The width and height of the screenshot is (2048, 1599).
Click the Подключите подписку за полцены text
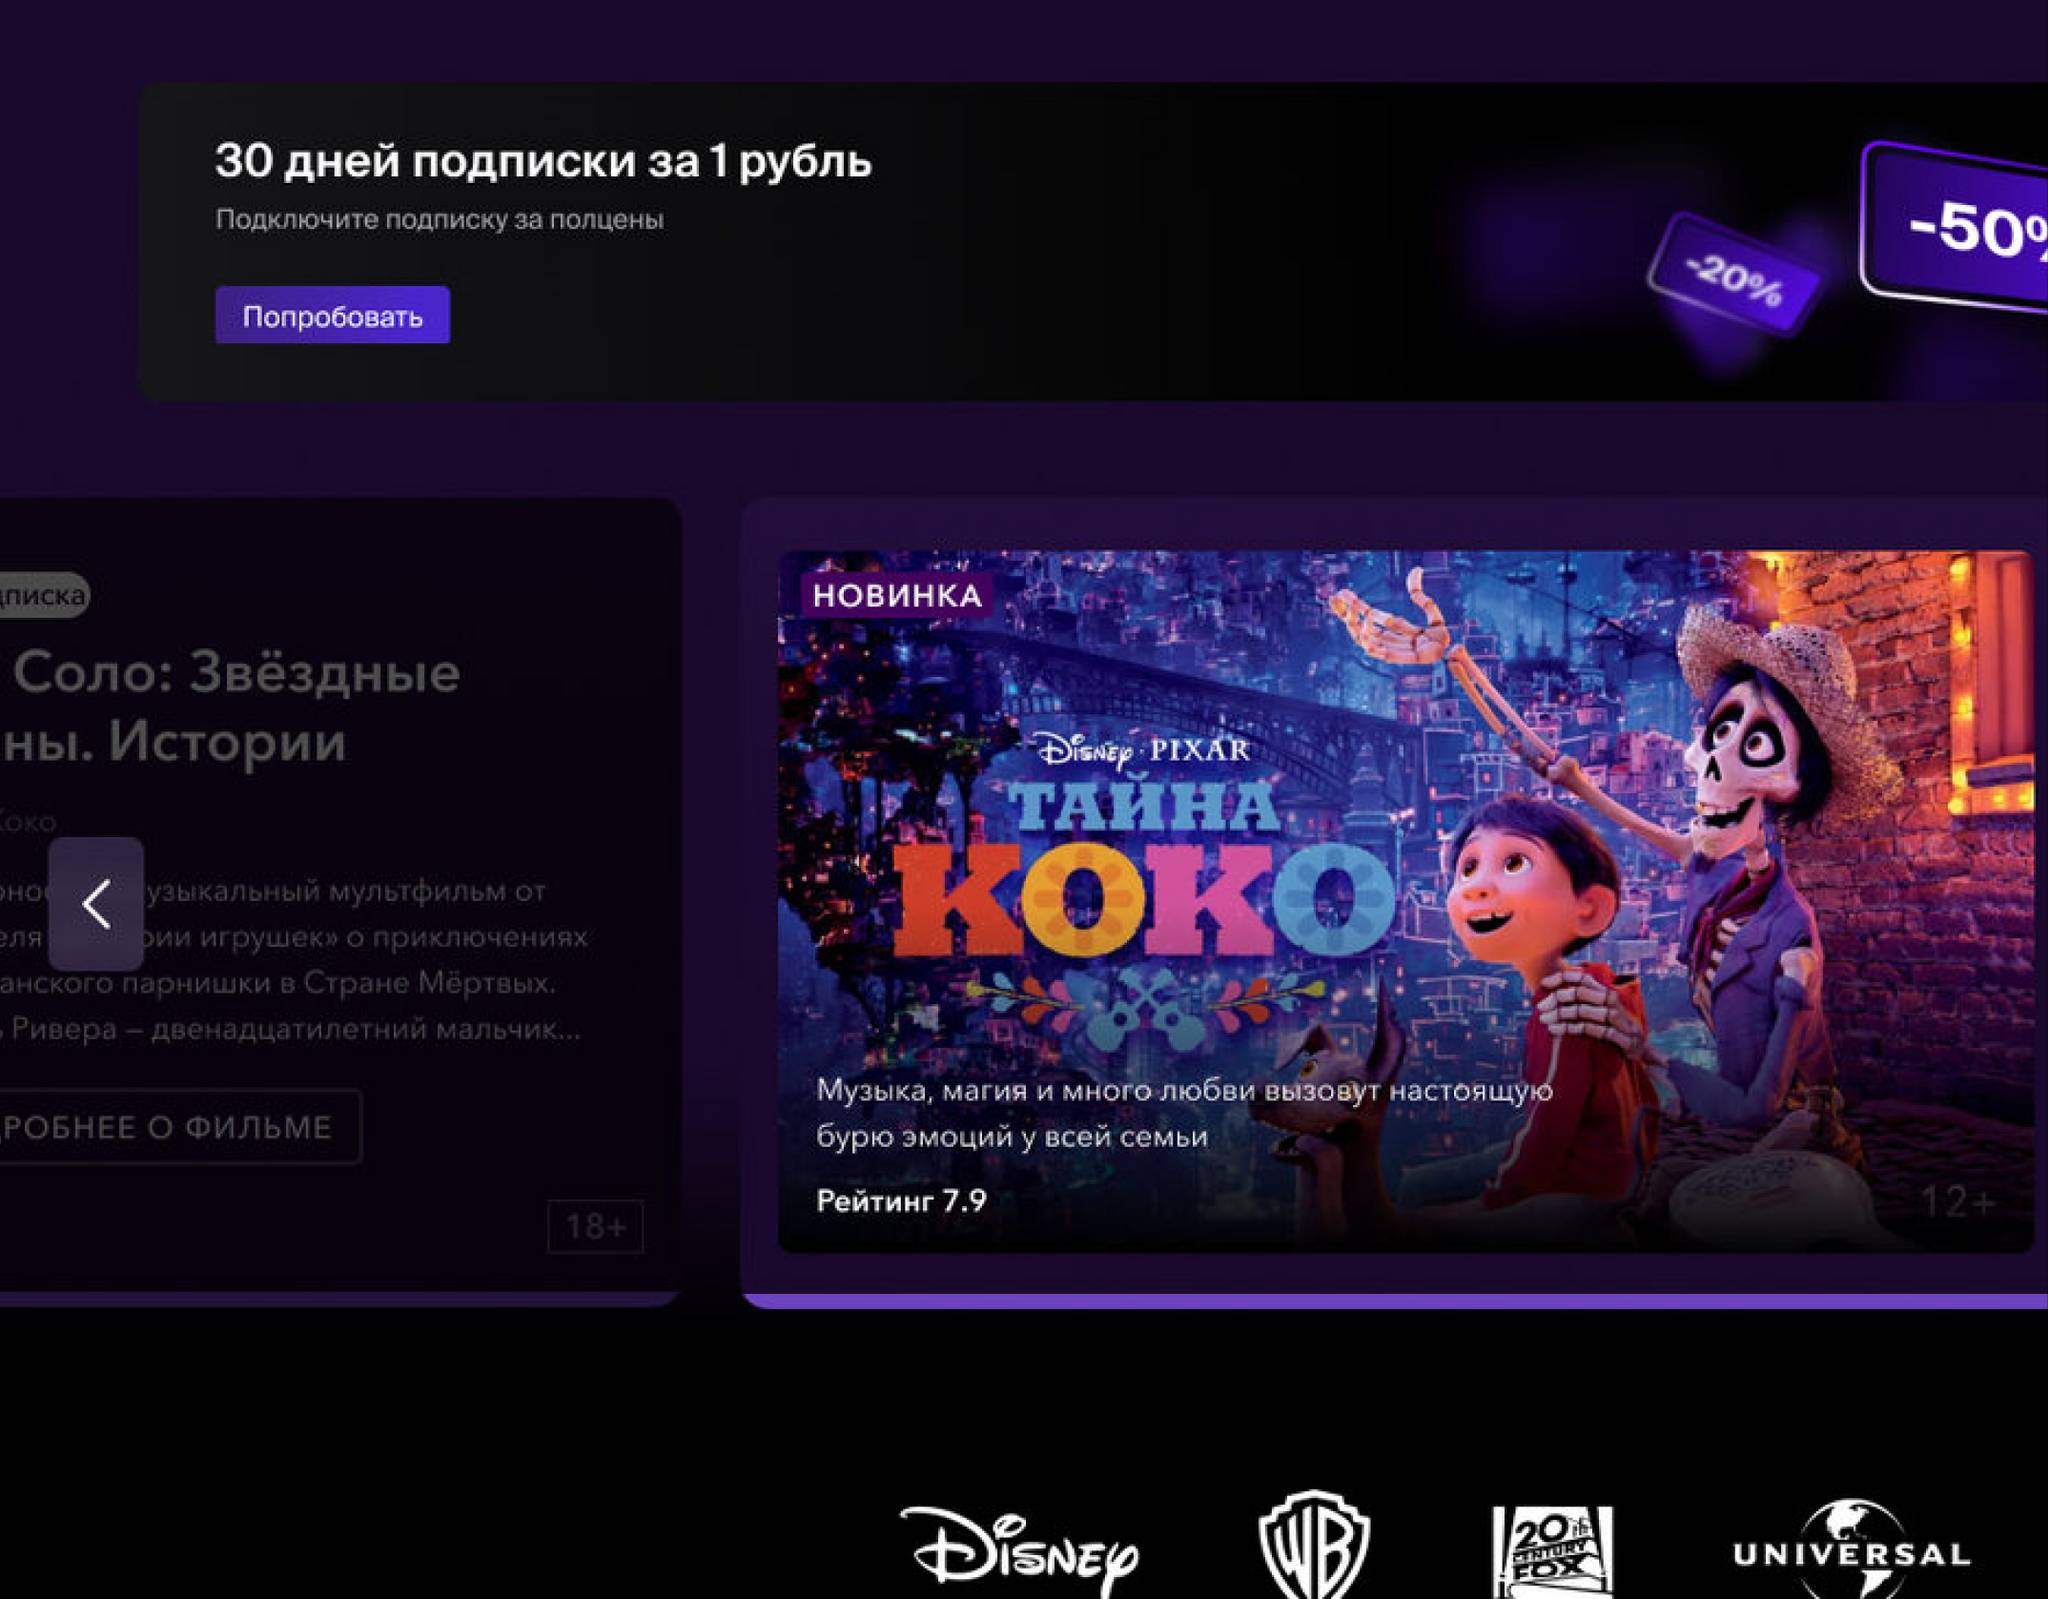439,219
